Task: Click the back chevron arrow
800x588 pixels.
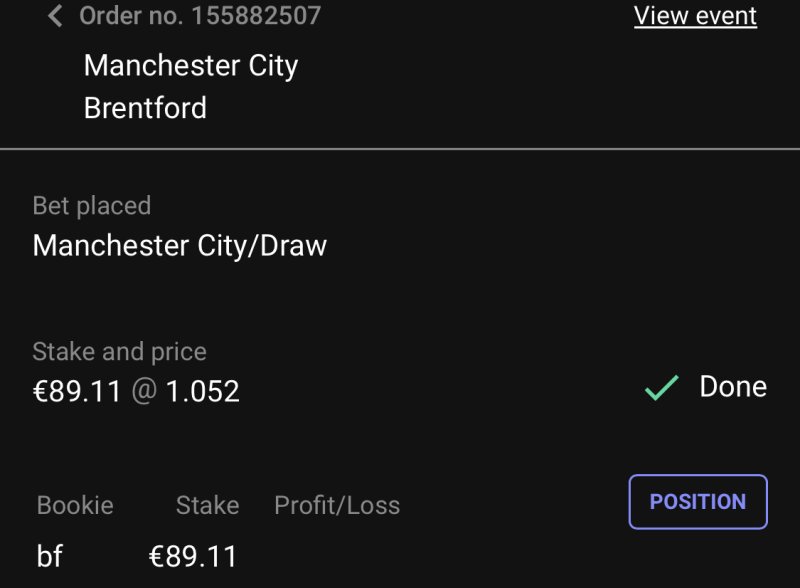Action: tap(55, 16)
